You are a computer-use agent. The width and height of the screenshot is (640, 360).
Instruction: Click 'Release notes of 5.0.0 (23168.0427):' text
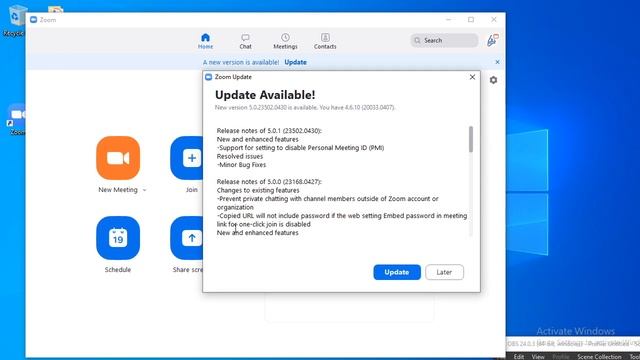point(269,182)
